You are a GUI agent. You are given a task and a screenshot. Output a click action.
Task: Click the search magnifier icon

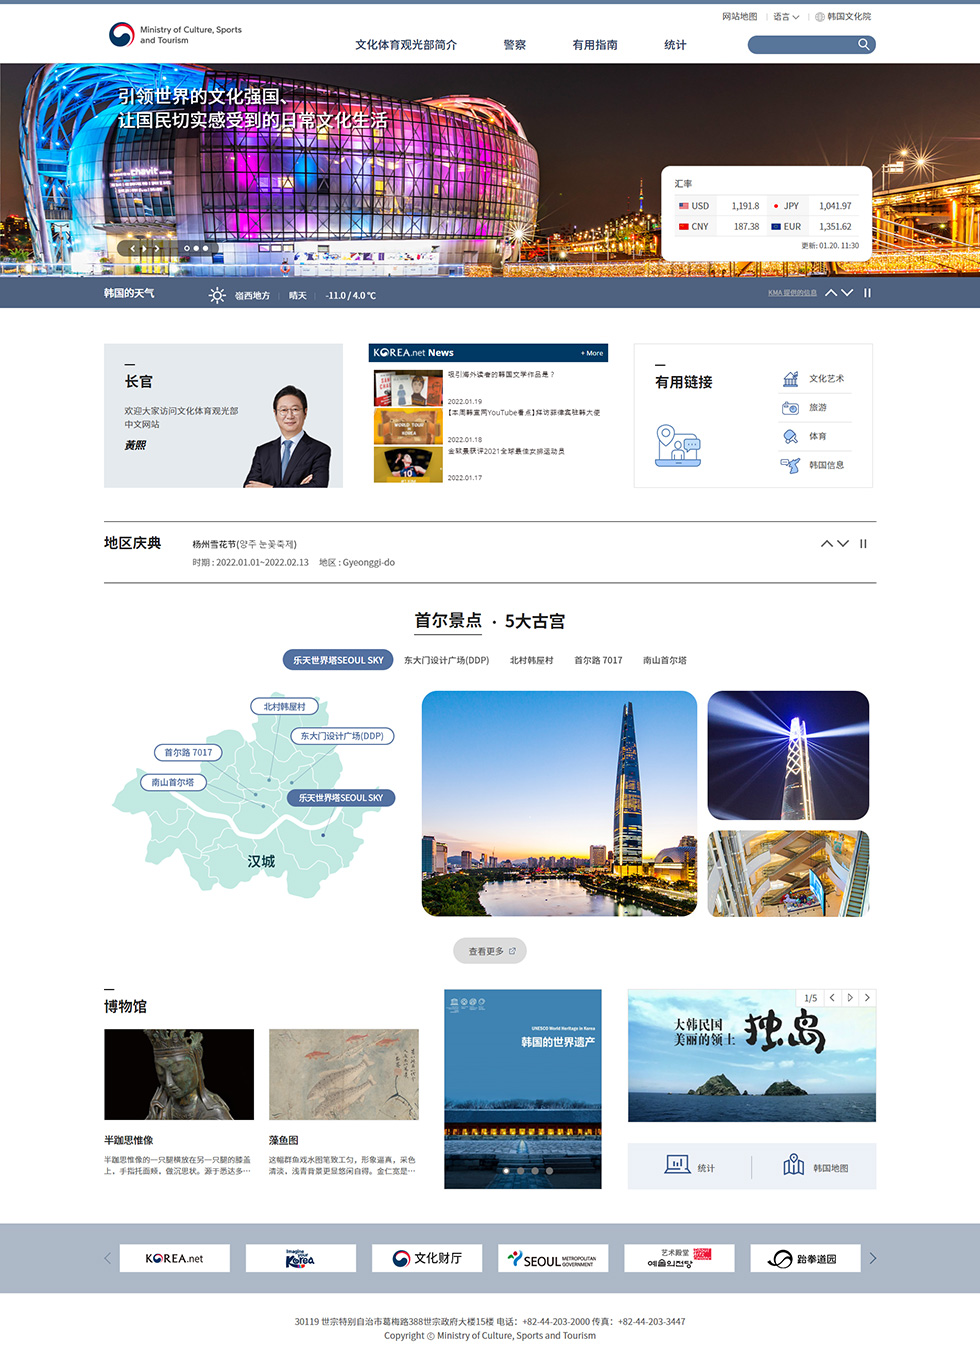863,44
